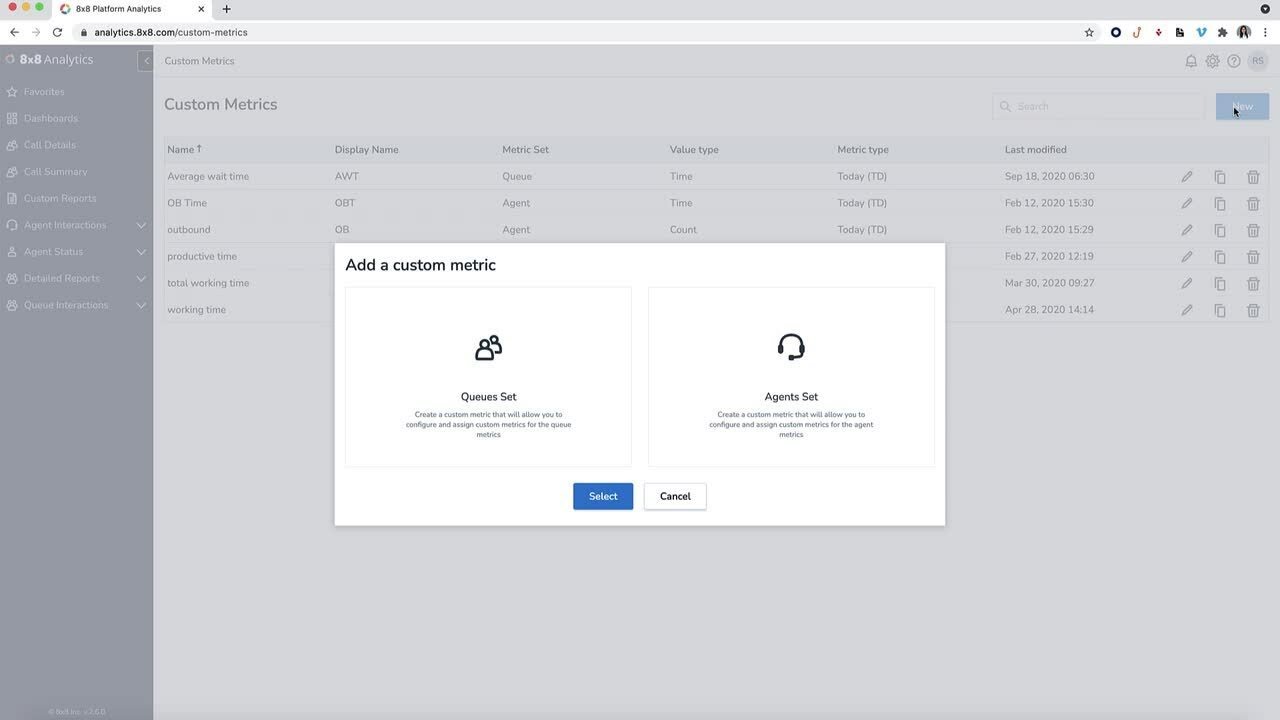Image resolution: width=1280 pixels, height=720 pixels.
Task: Open Call Summary in the sidebar
Action: pyautogui.click(x=55, y=172)
